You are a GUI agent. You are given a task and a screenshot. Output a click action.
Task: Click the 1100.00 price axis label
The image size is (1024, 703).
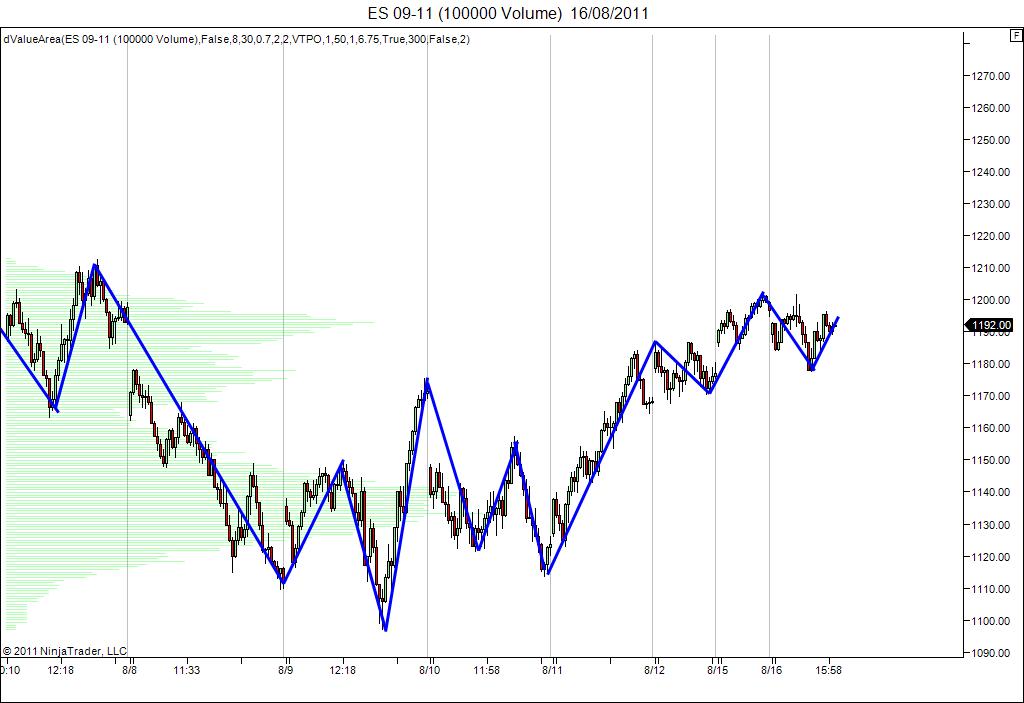[990, 621]
